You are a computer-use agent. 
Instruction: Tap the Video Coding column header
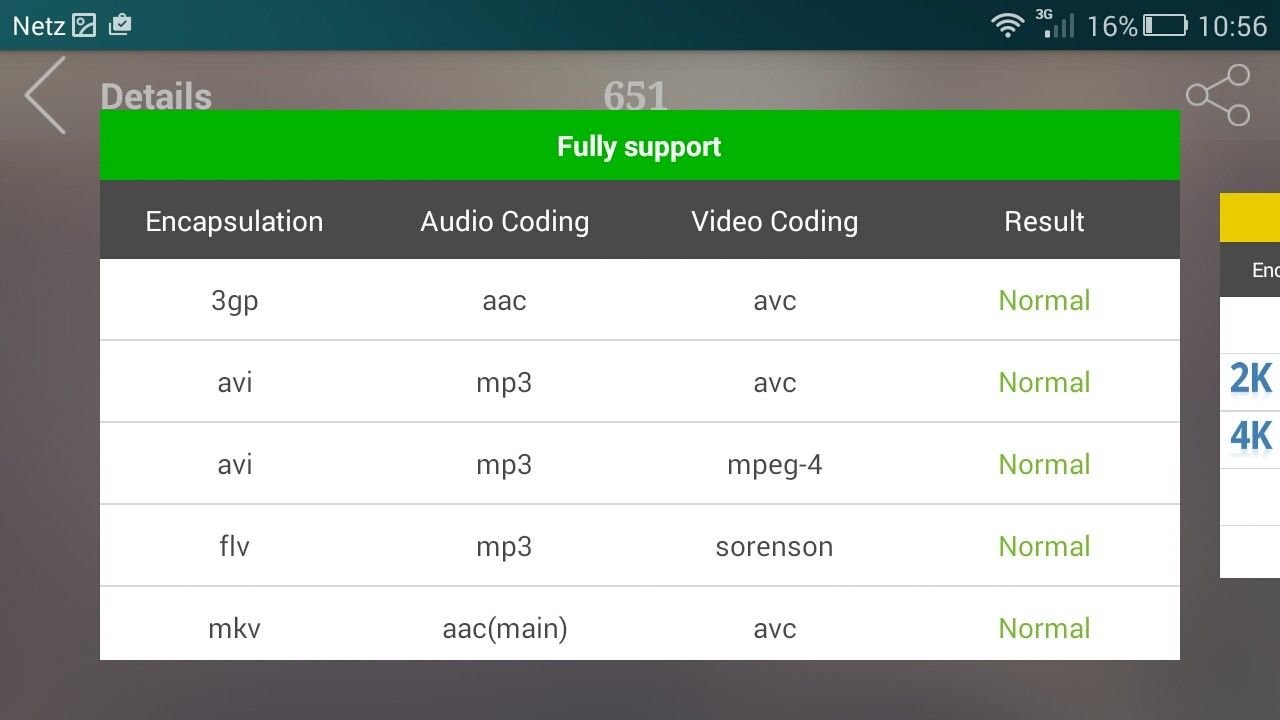point(775,221)
